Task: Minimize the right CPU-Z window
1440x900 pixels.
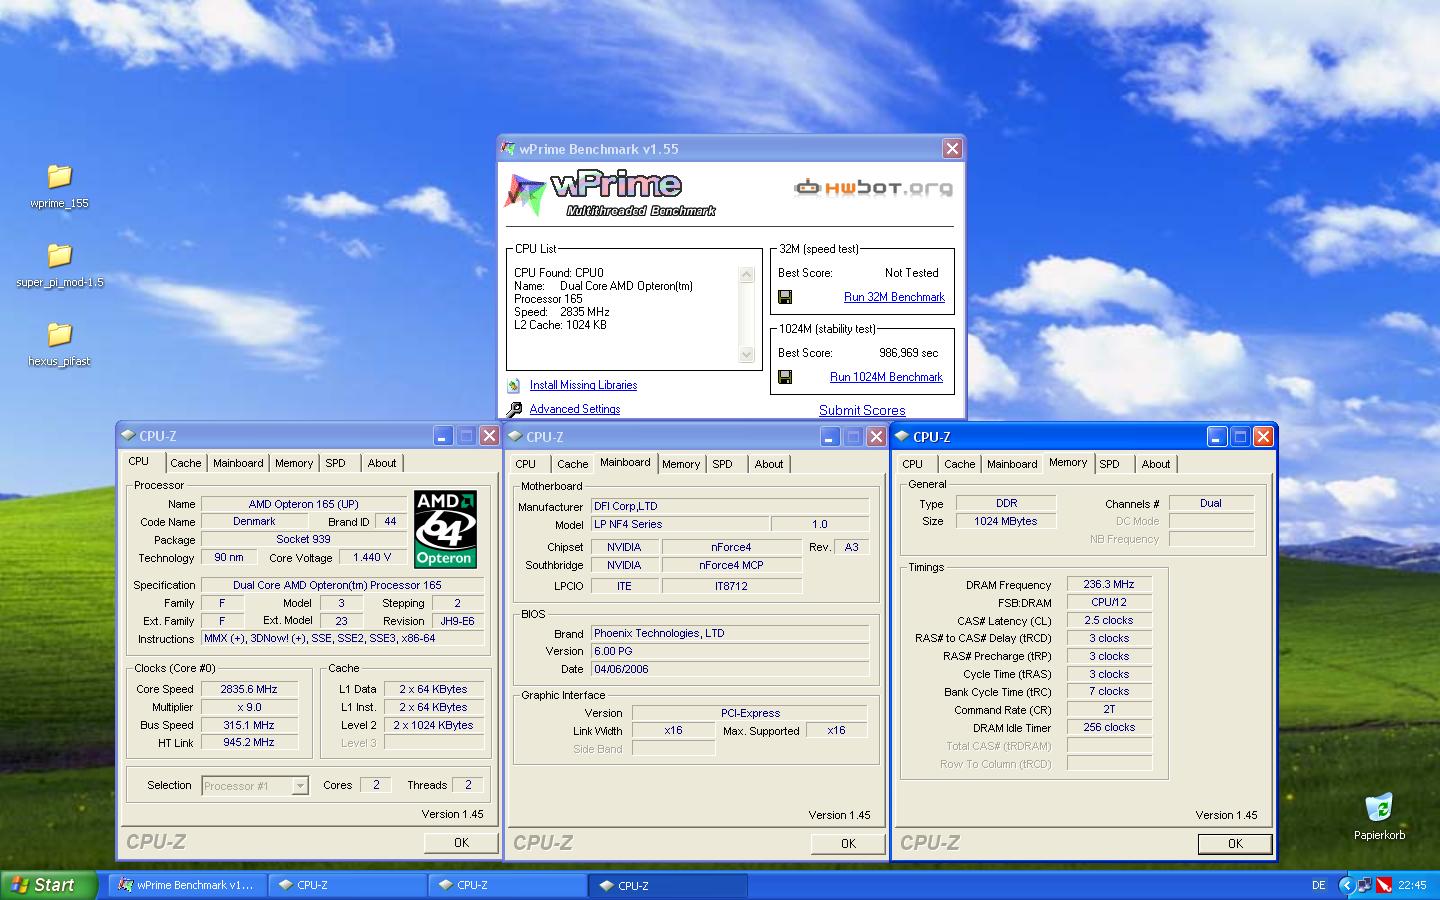Action: [x=1216, y=437]
